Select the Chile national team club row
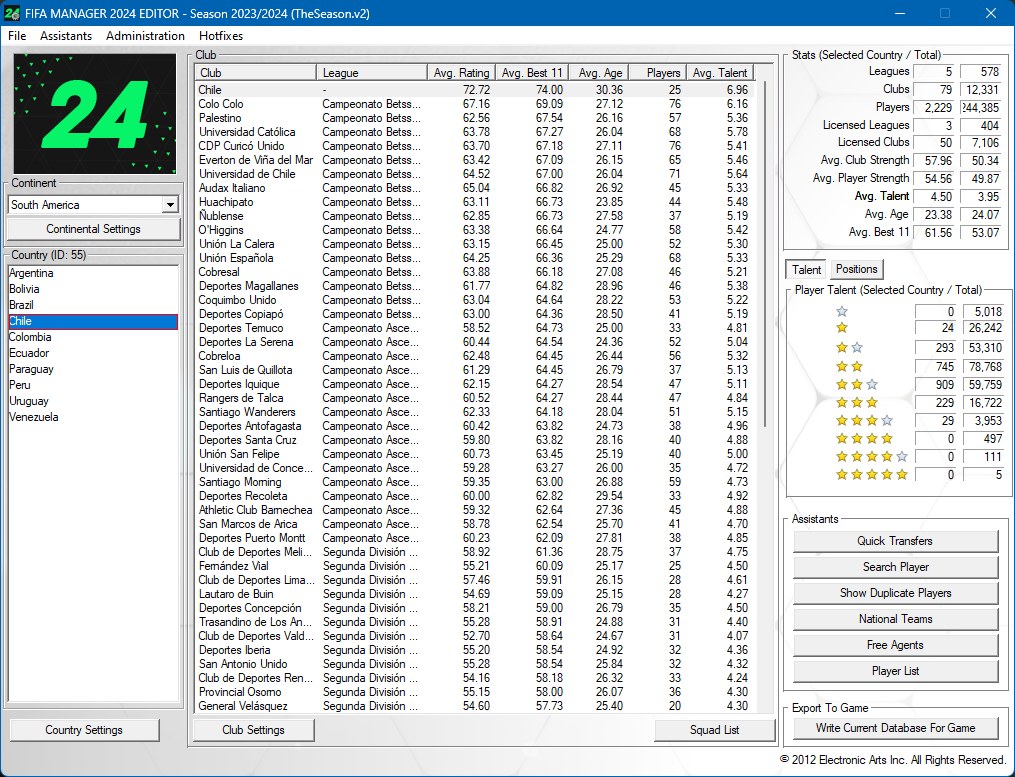Screen dimensions: 1015x777 tap(474, 90)
